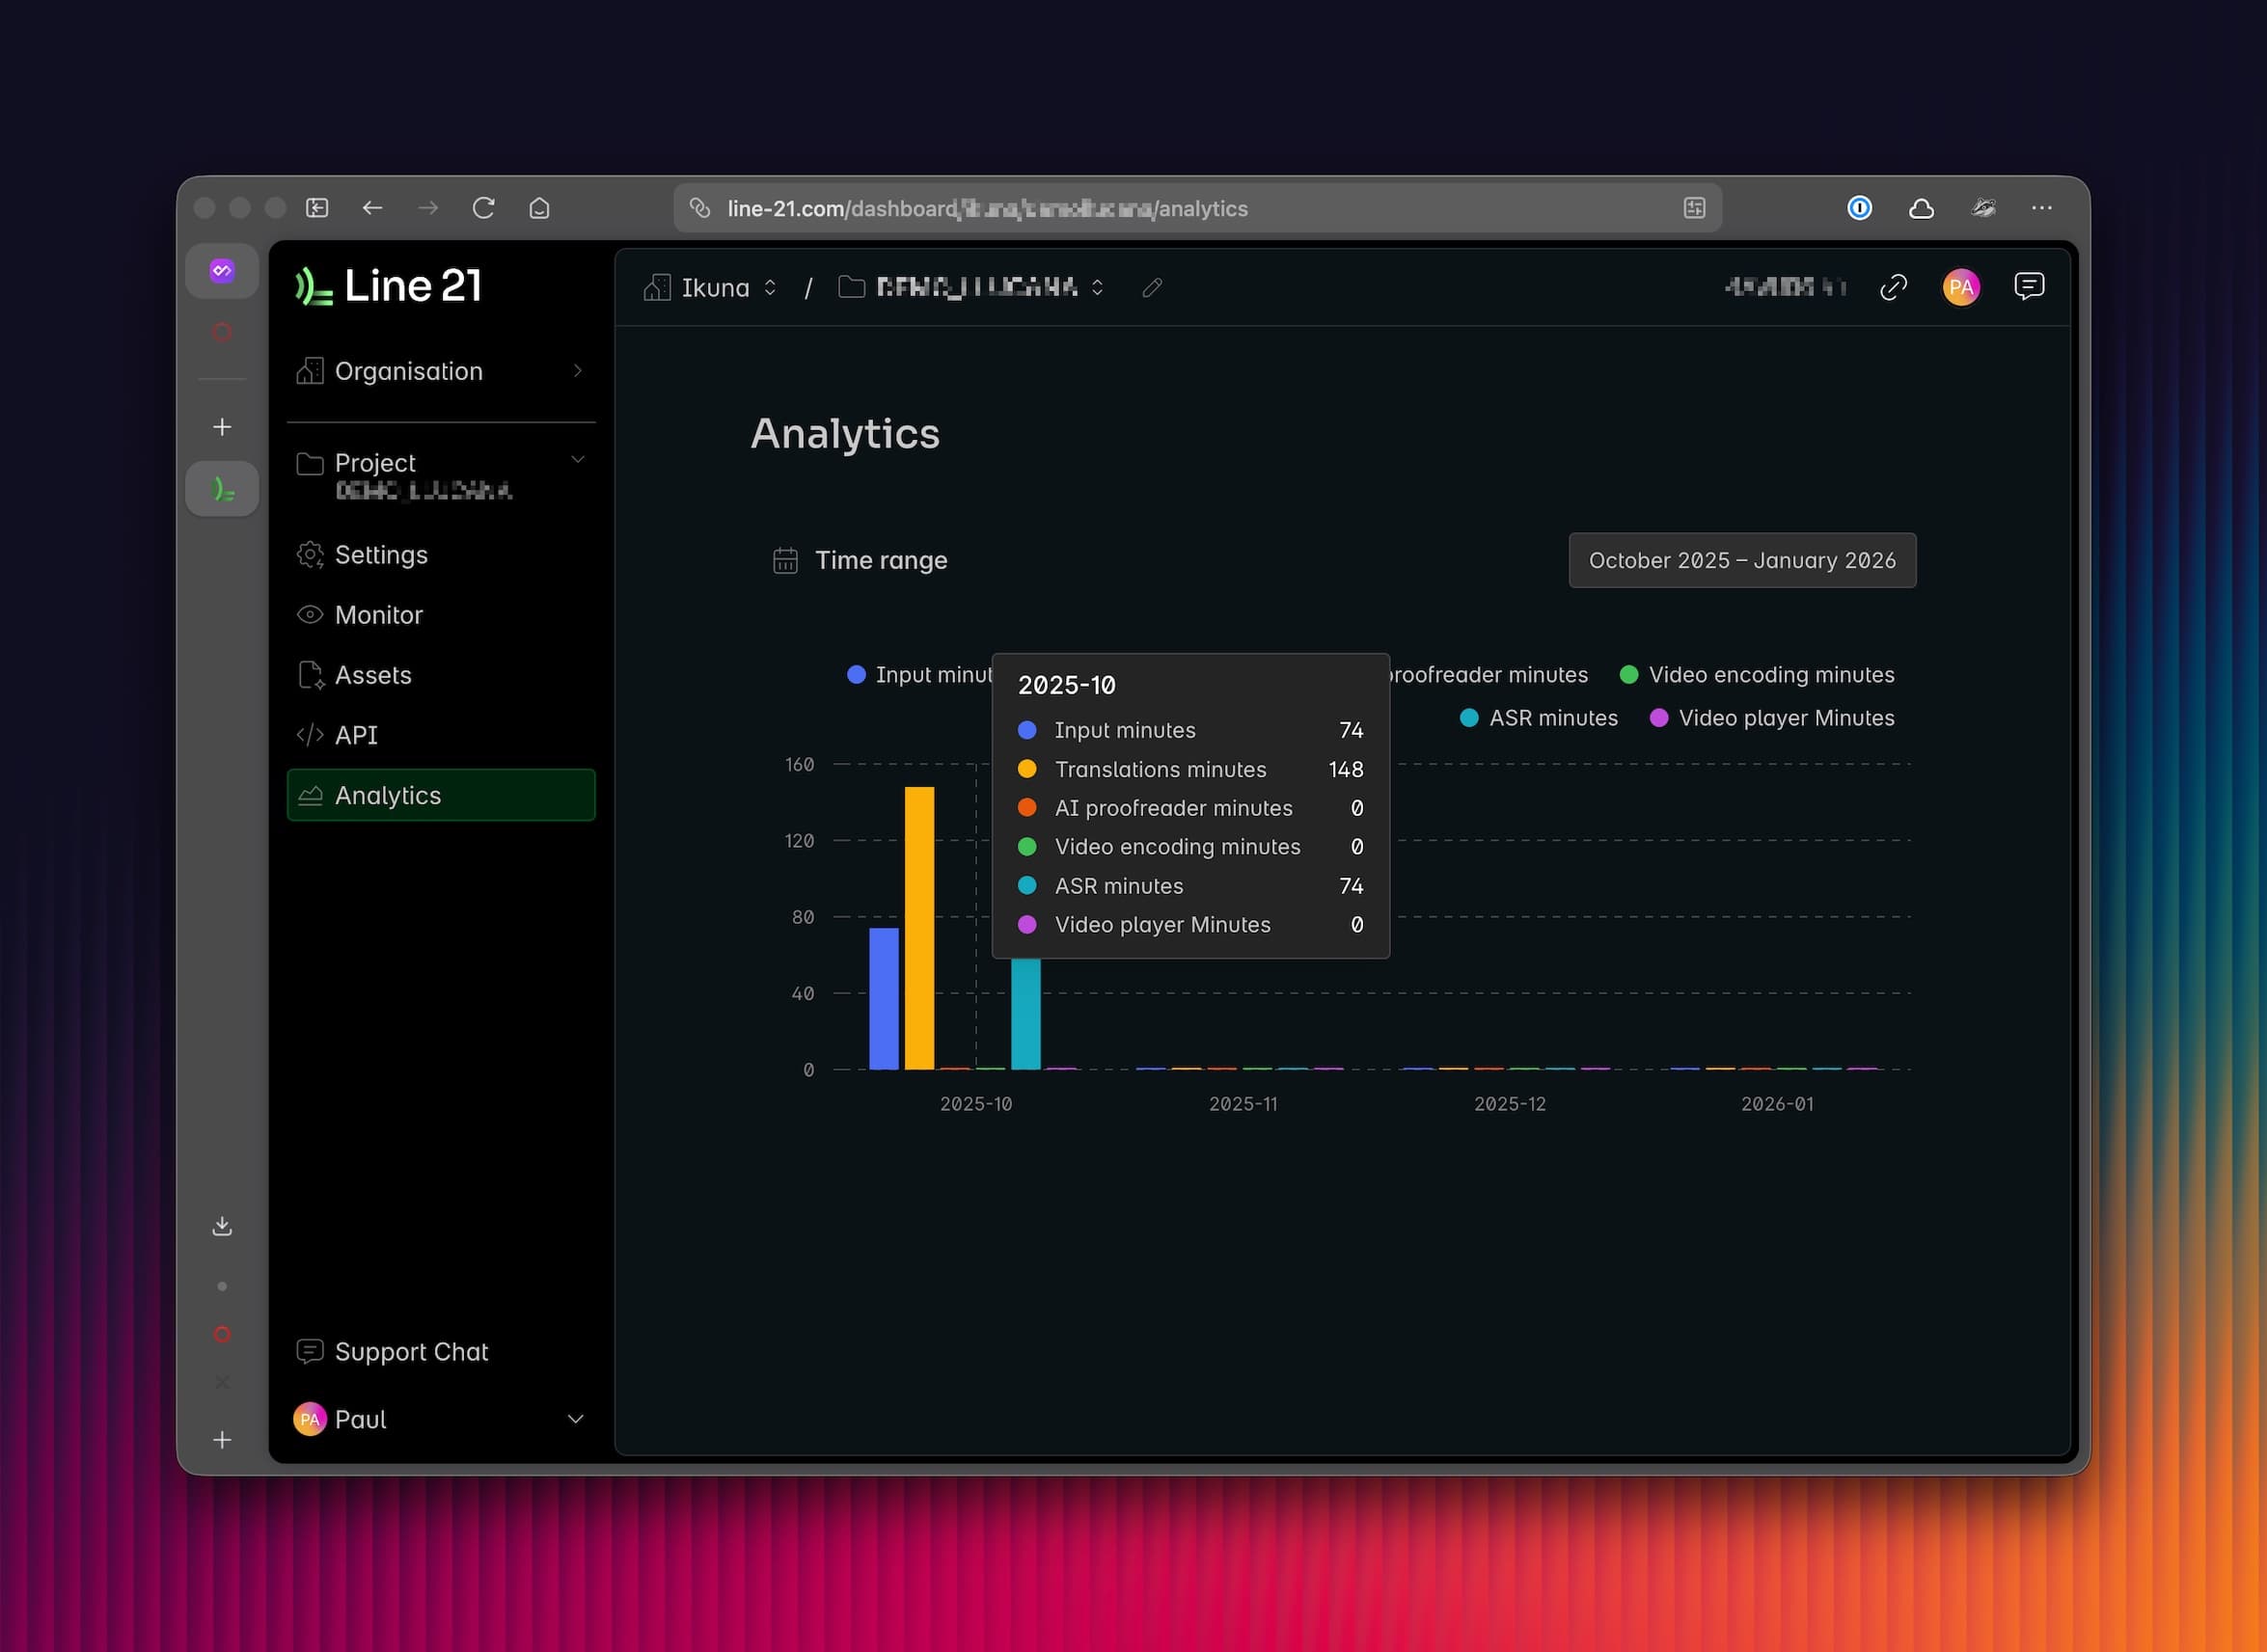This screenshot has width=2267, height=1652.
Task: Open the October 2025 – January 2026 range picker
Action: pos(1741,560)
